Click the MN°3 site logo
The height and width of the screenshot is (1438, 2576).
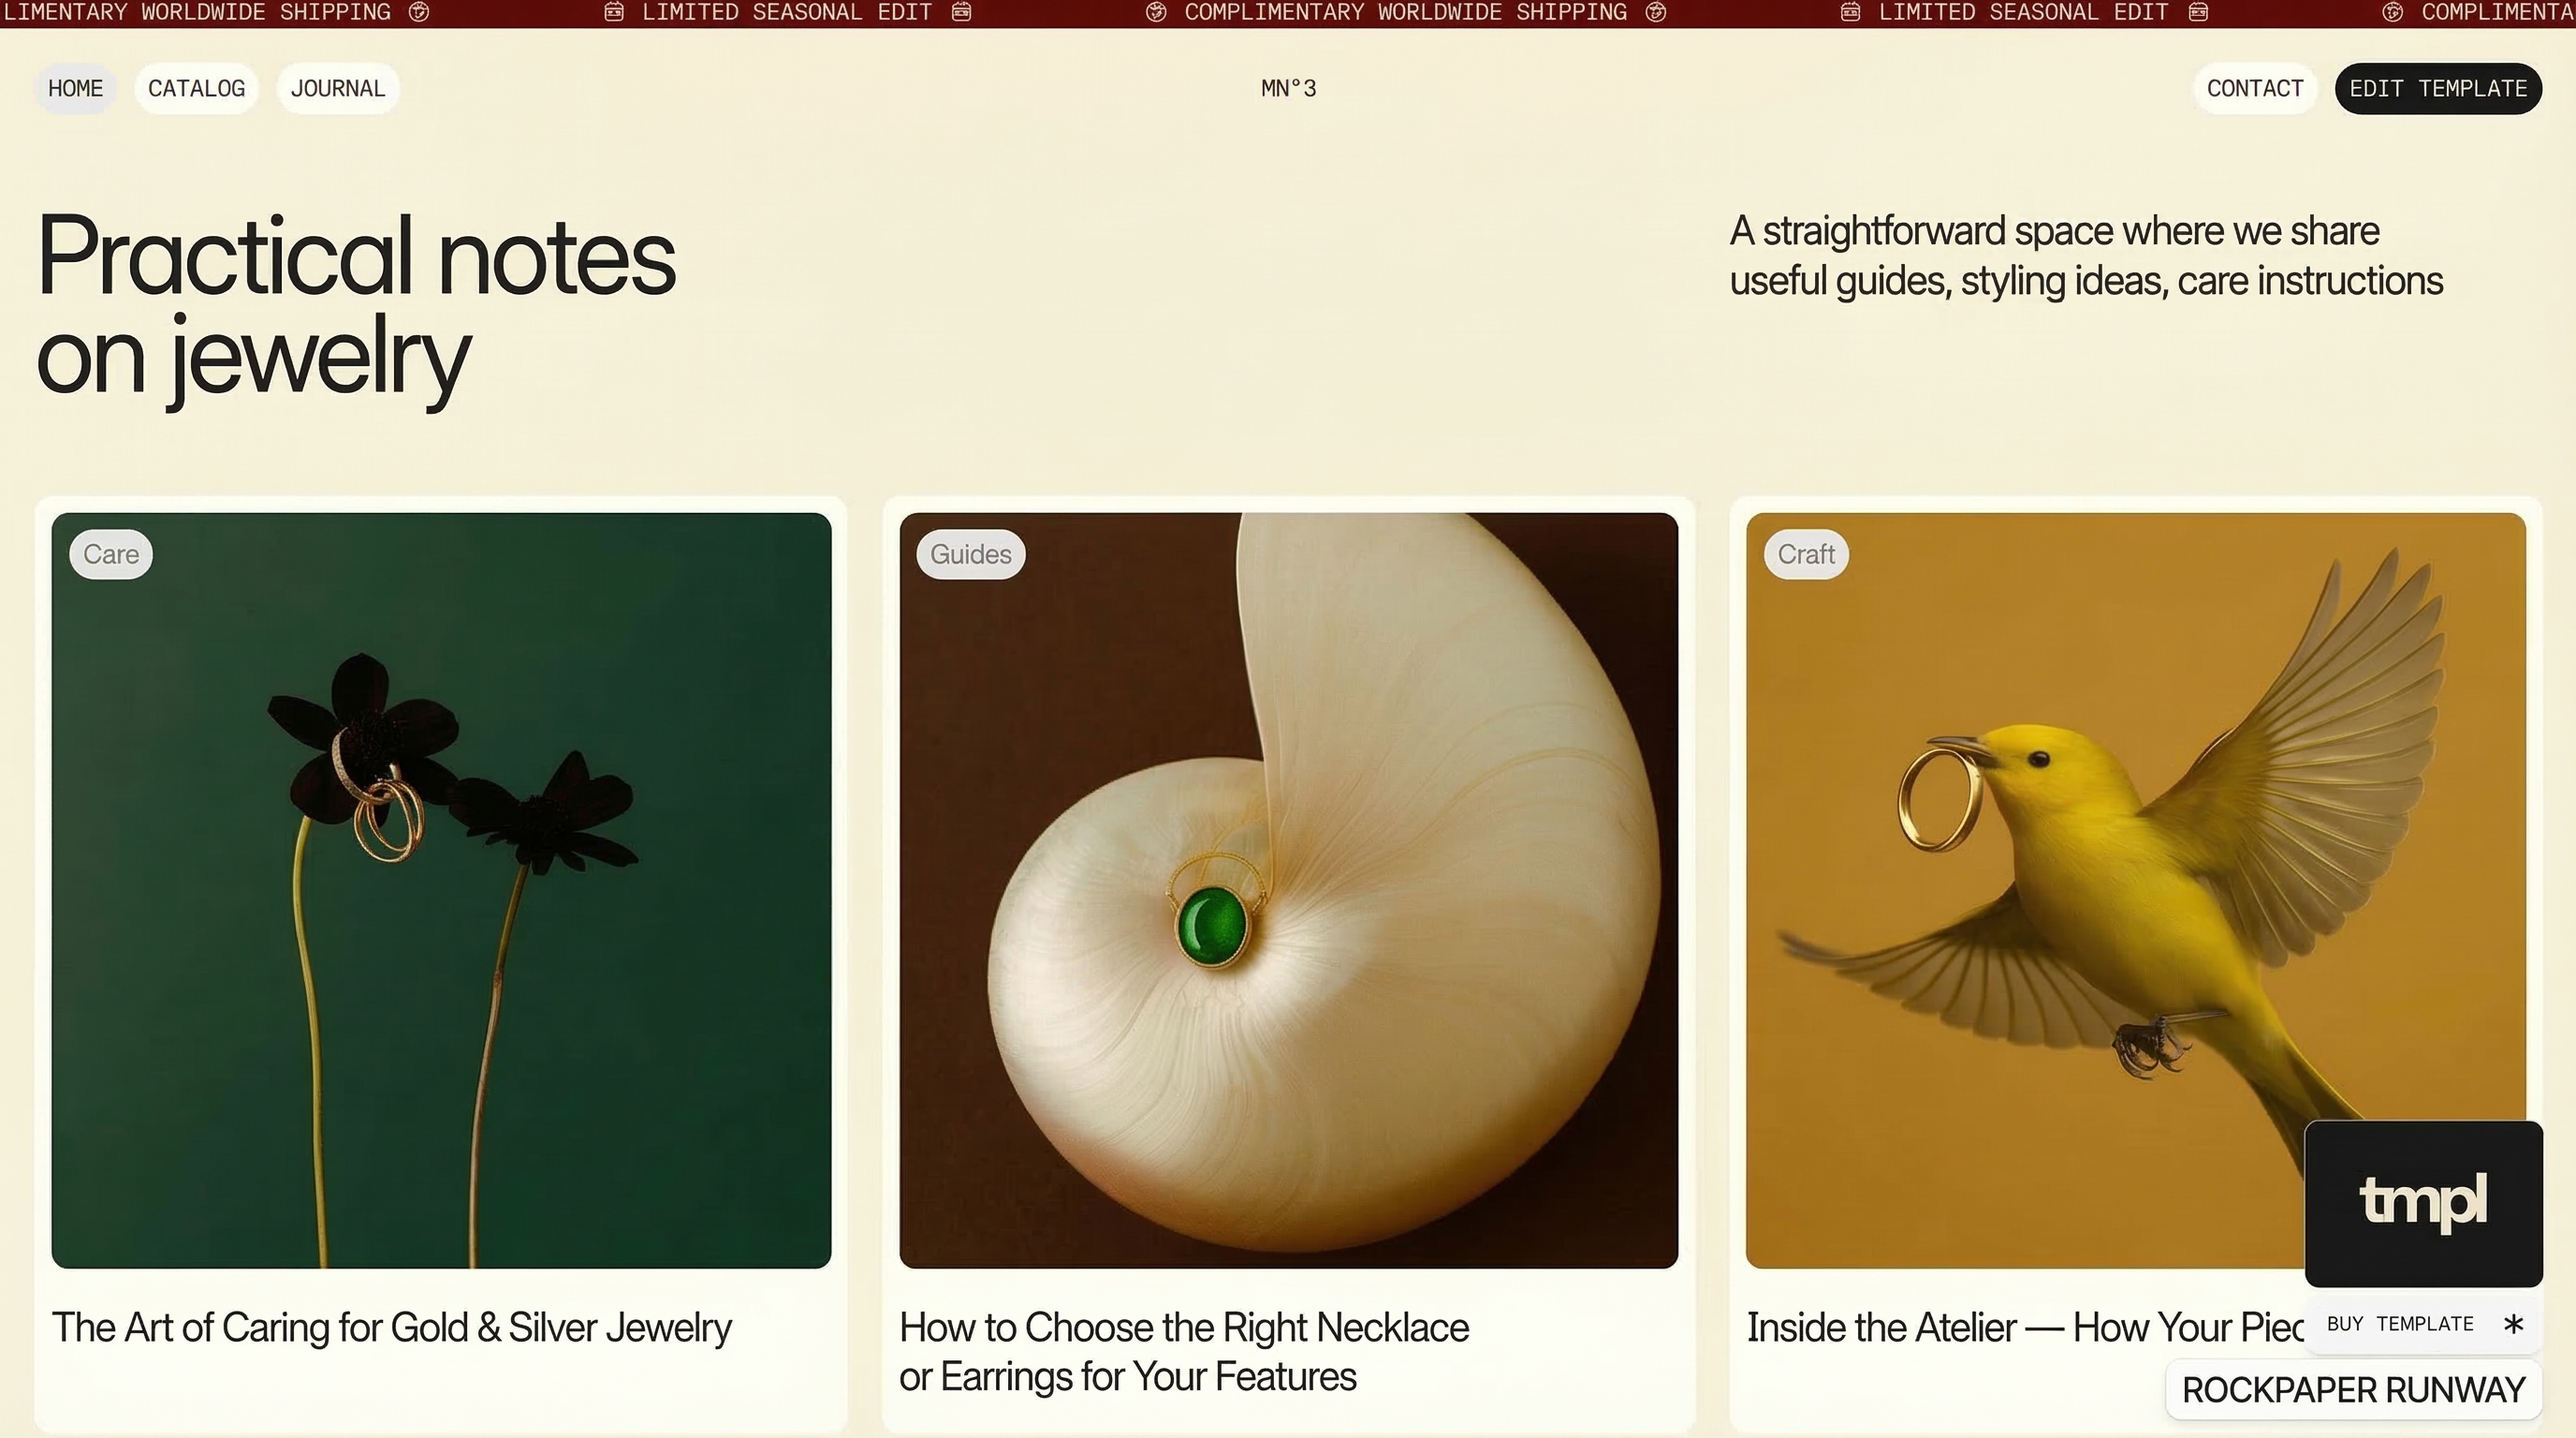[x=1288, y=88]
